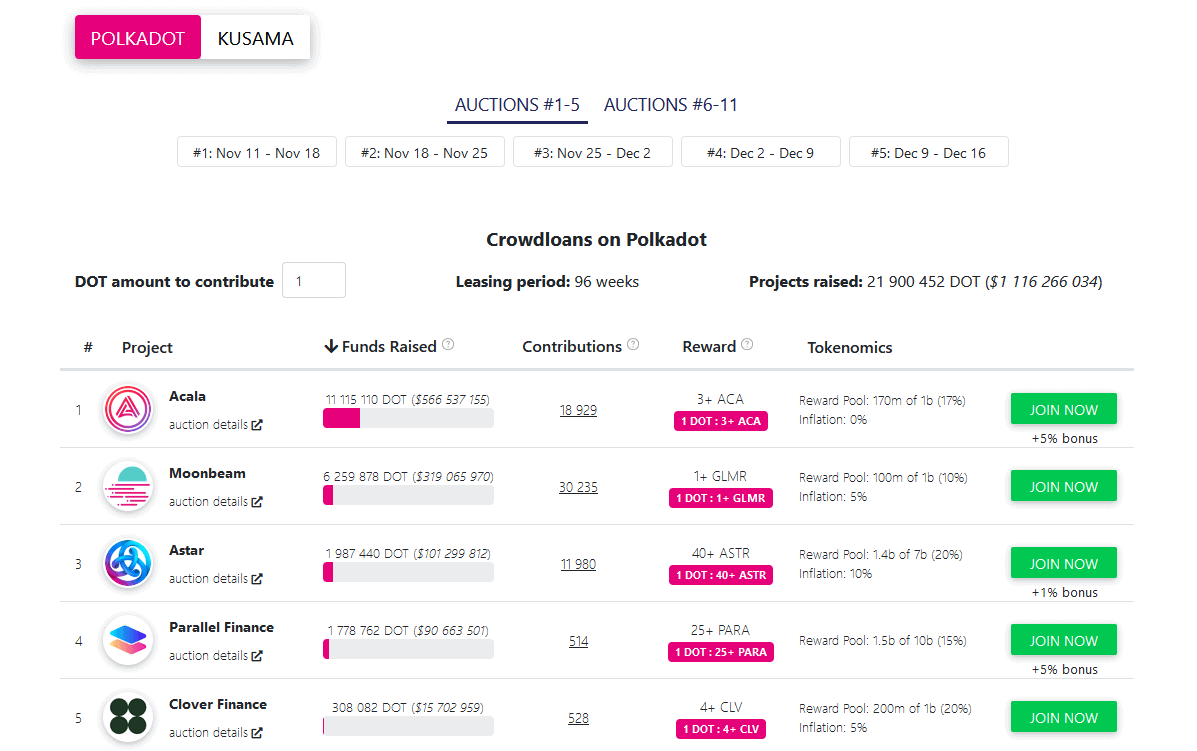Open the Auctions #6-11 tab

671,105
